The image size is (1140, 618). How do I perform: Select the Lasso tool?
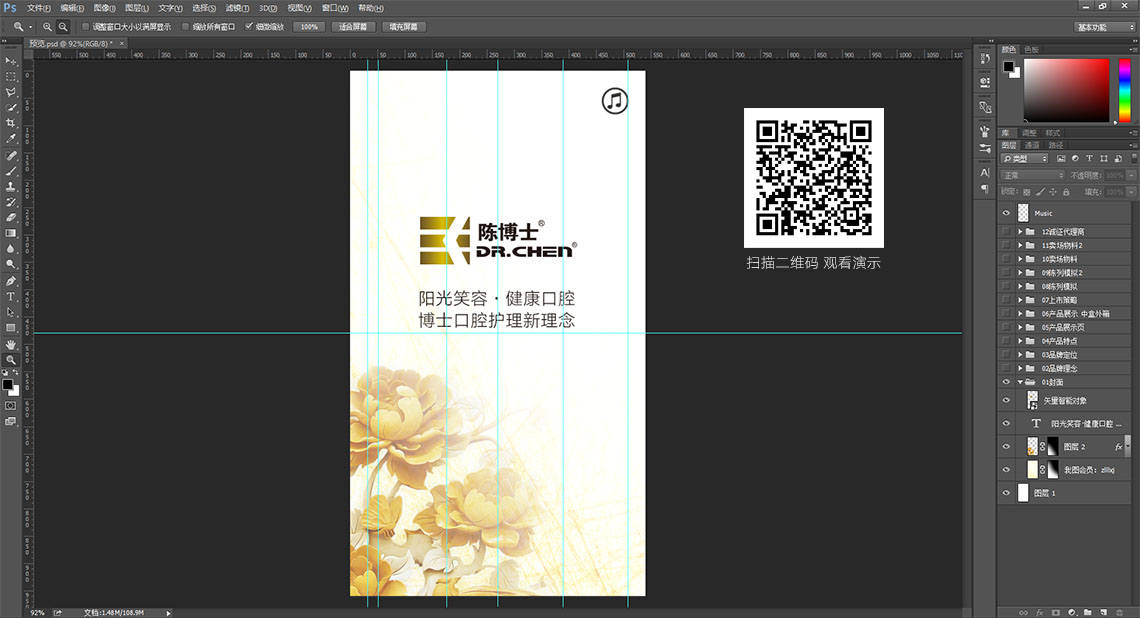click(x=10, y=92)
